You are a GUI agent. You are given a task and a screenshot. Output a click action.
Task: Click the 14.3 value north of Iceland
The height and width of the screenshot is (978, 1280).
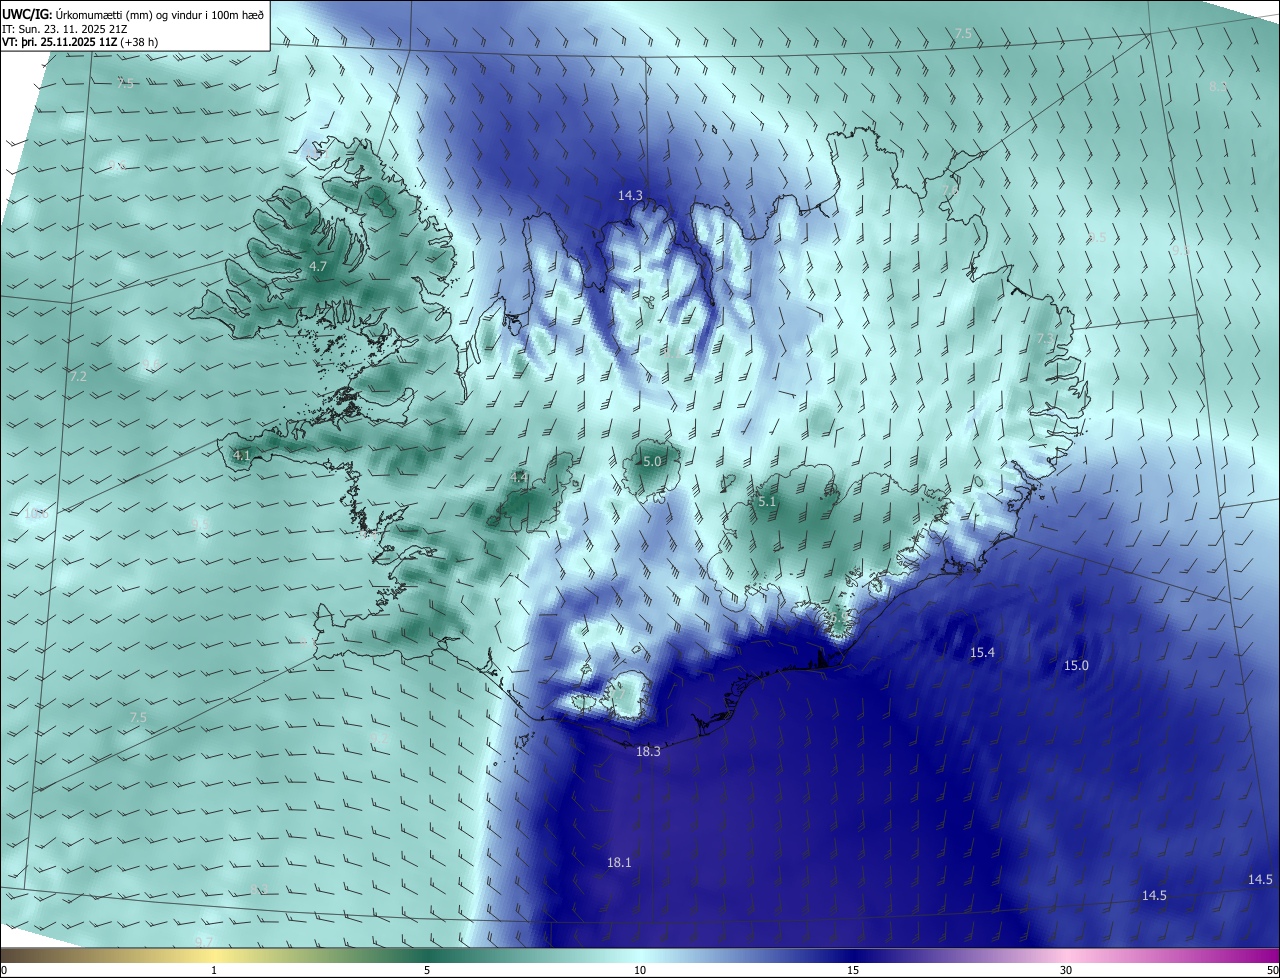[630, 196]
